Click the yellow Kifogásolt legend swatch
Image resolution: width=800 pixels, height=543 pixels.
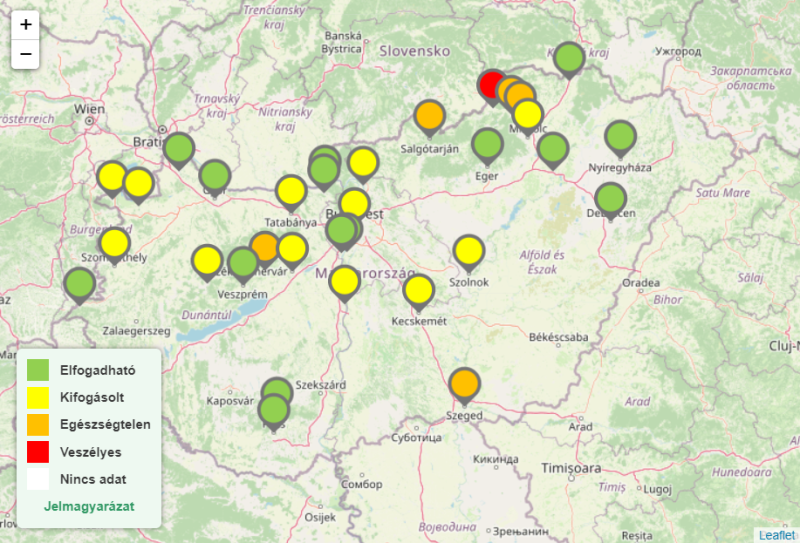(x=38, y=397)
